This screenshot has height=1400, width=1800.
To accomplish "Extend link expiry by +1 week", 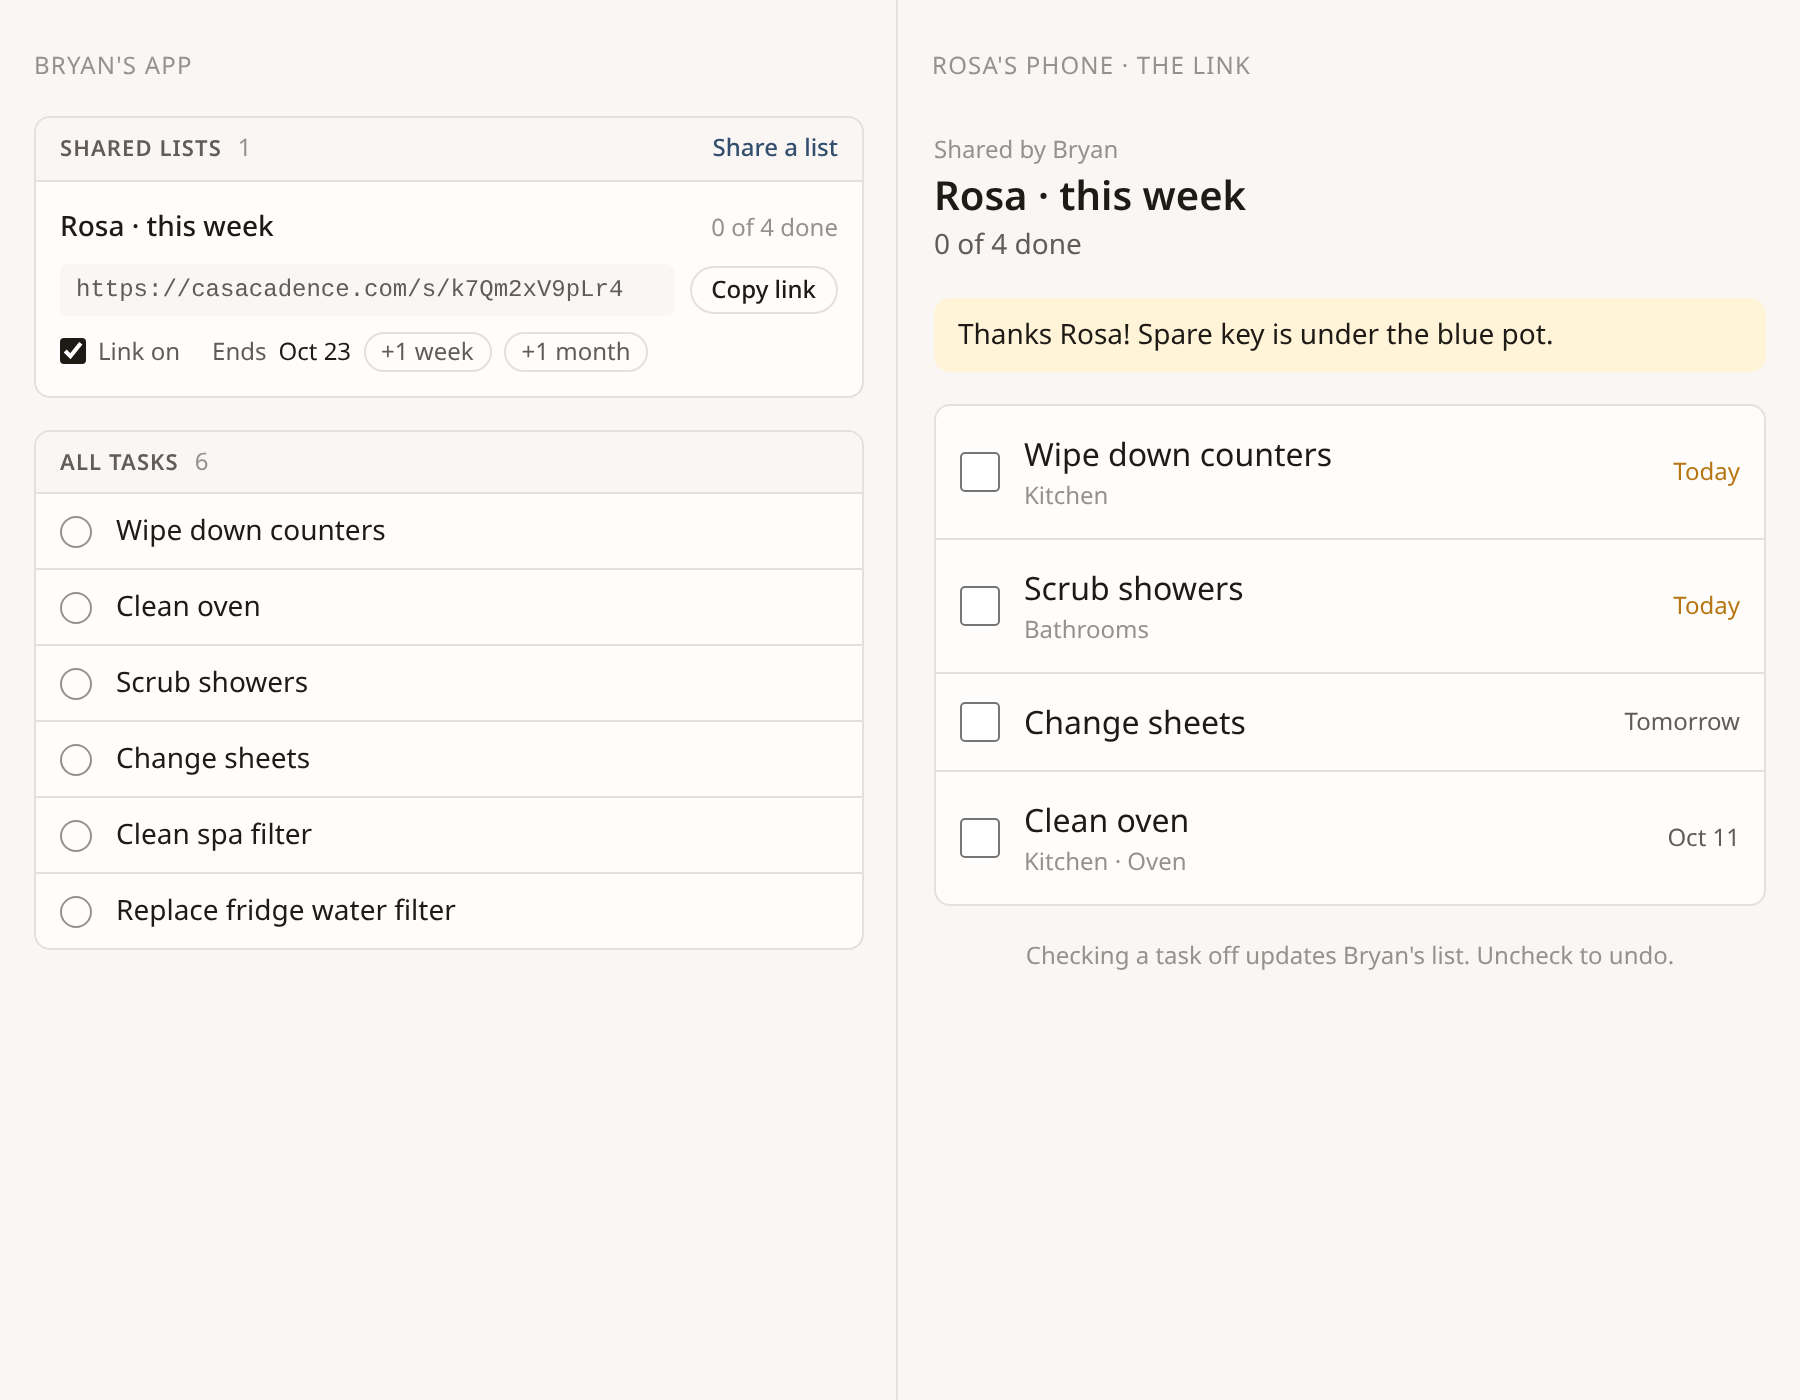I will point(427,352).
